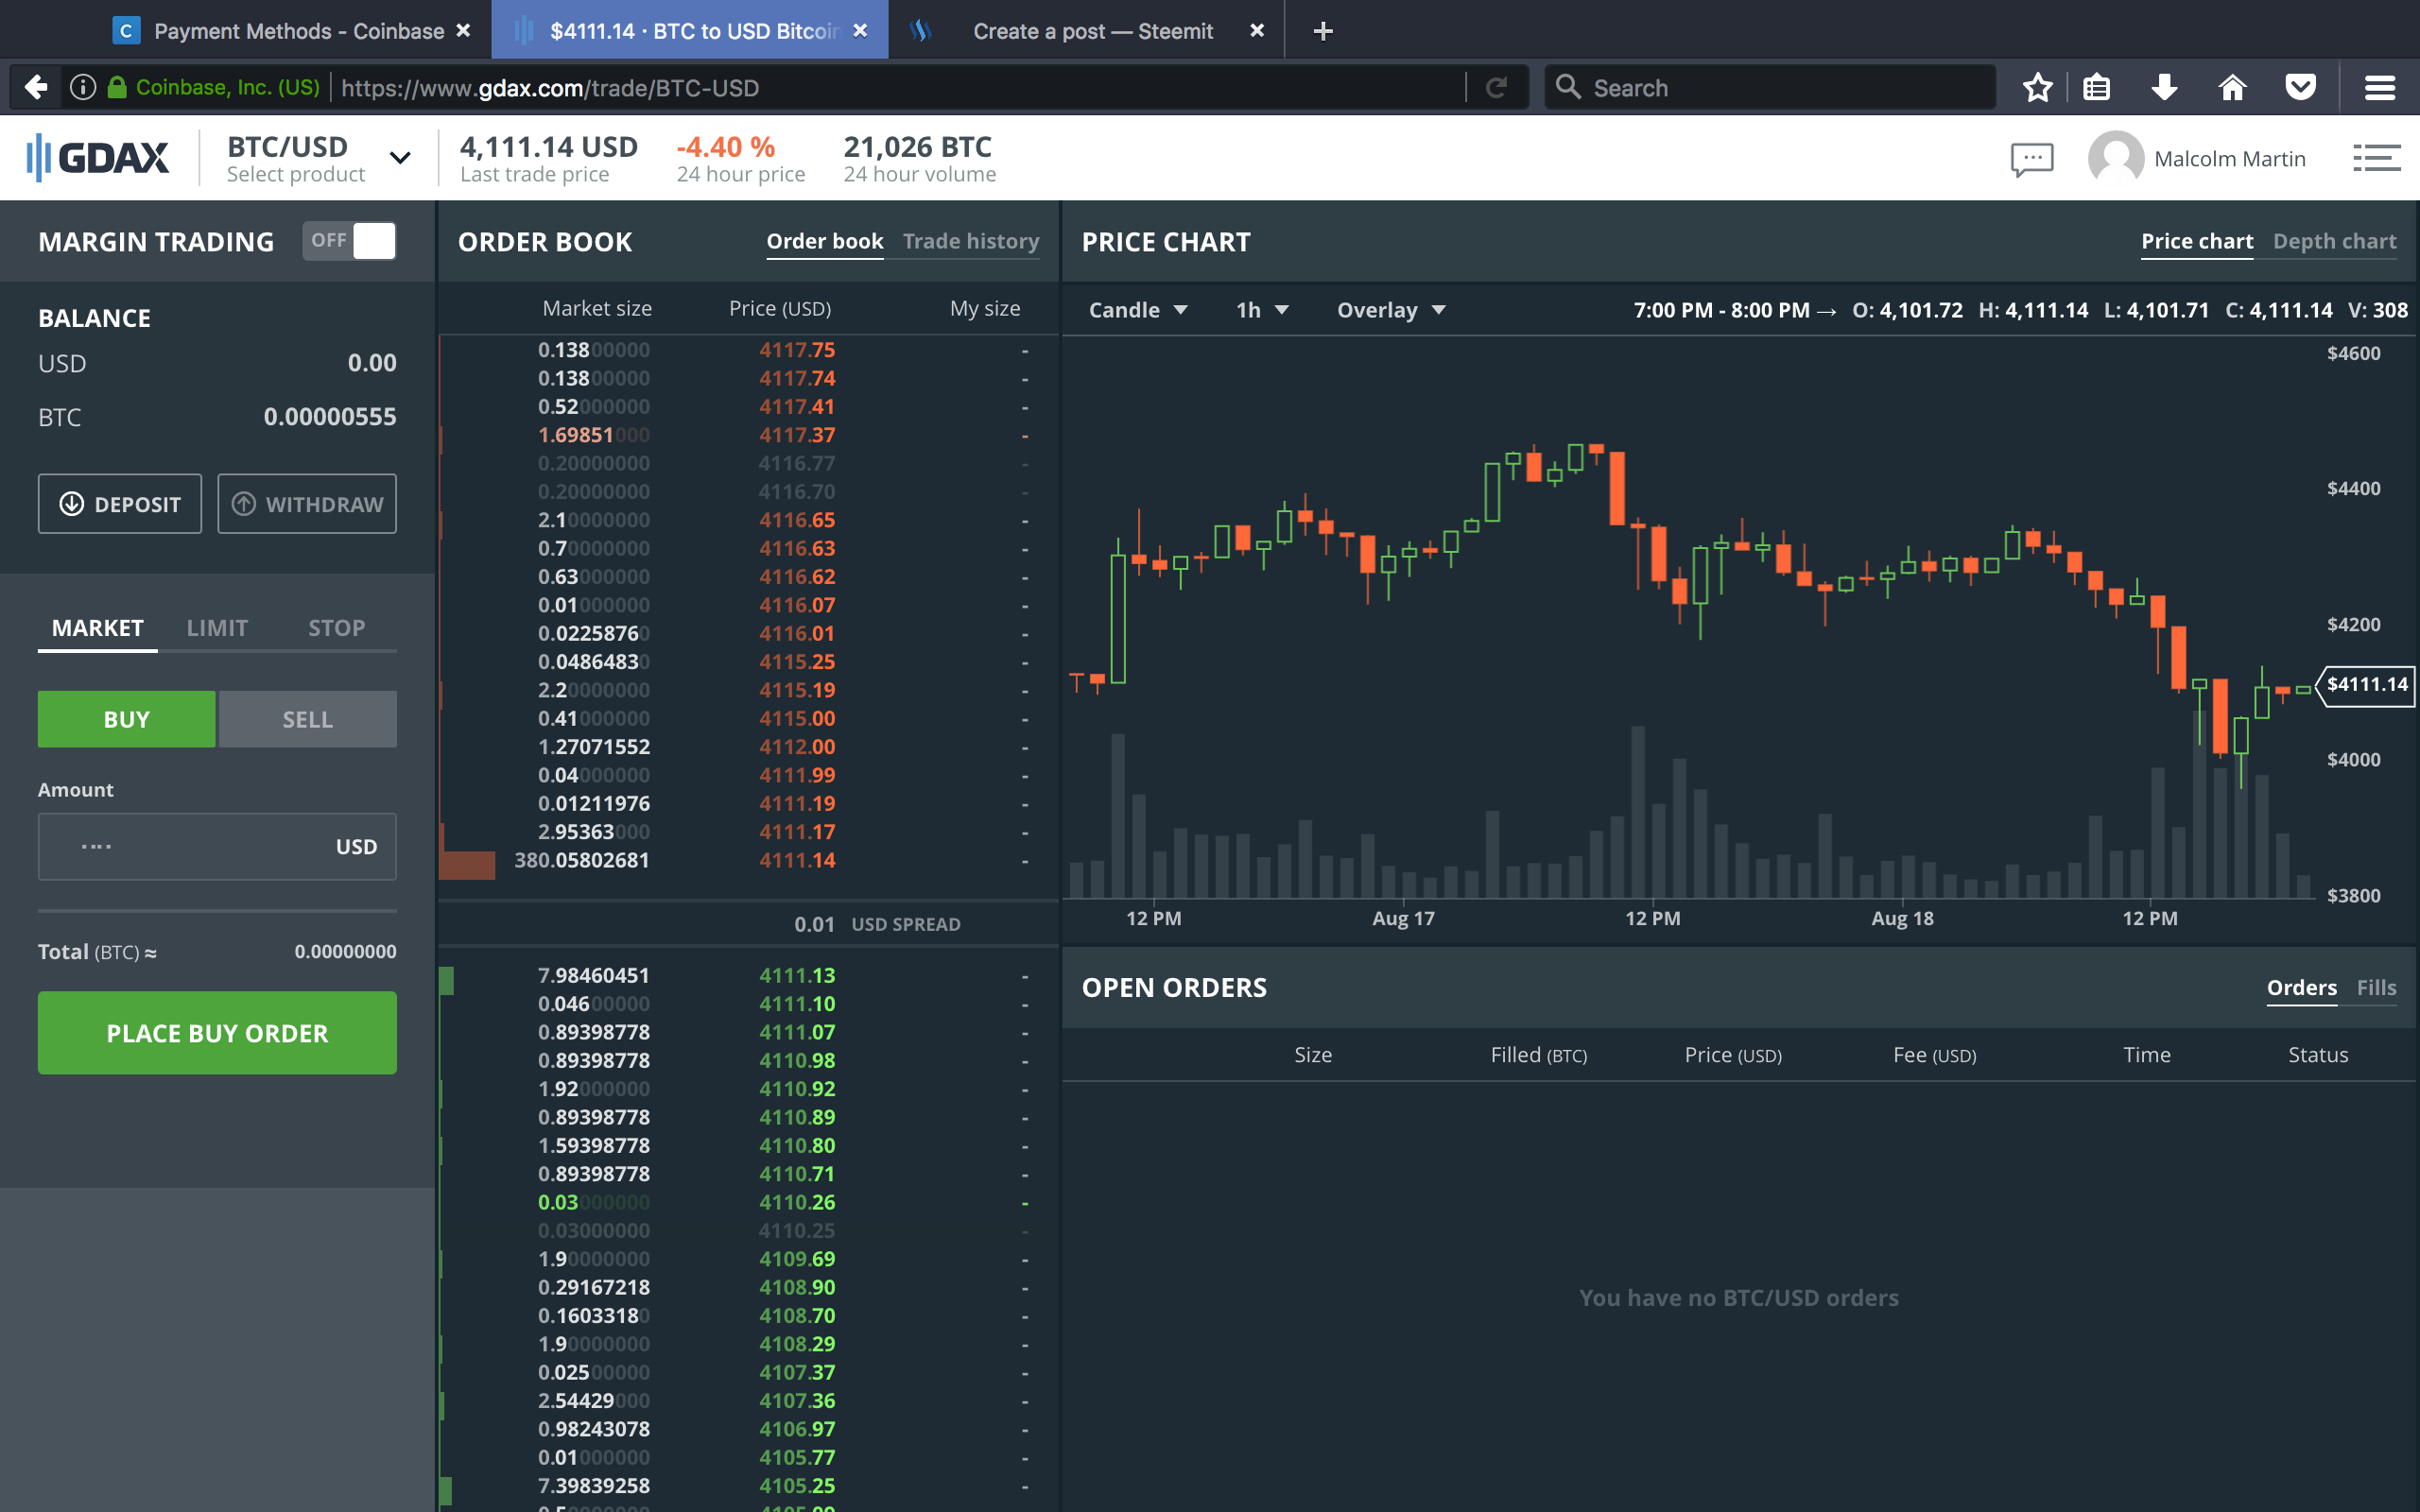
Task: Click the USD balance value 0.00
Action: (372, 363)
